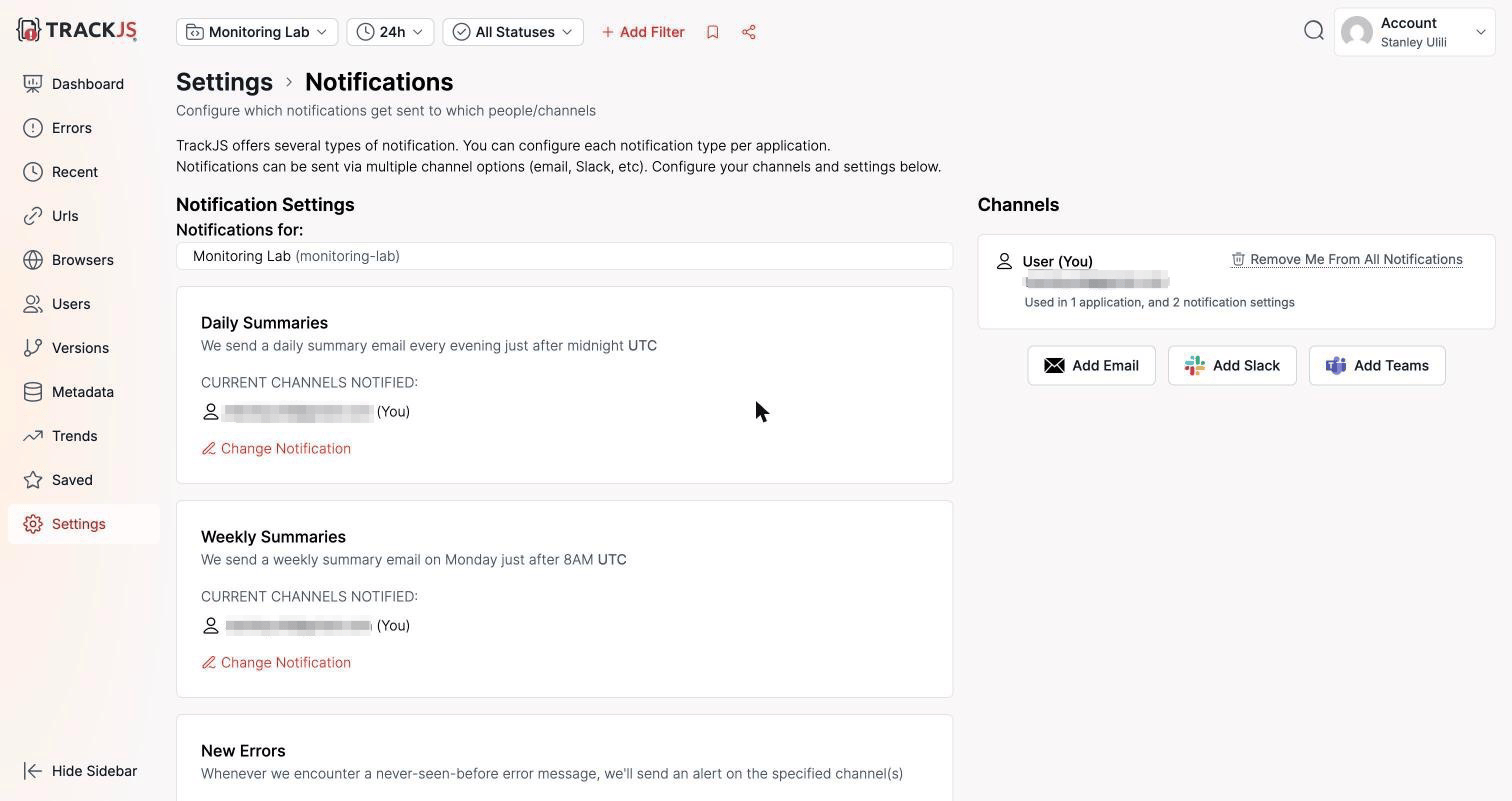The height and width of the screenshot is (801, 1512).
Task: Open the Metadata database icon
Action: click(33, 392)
